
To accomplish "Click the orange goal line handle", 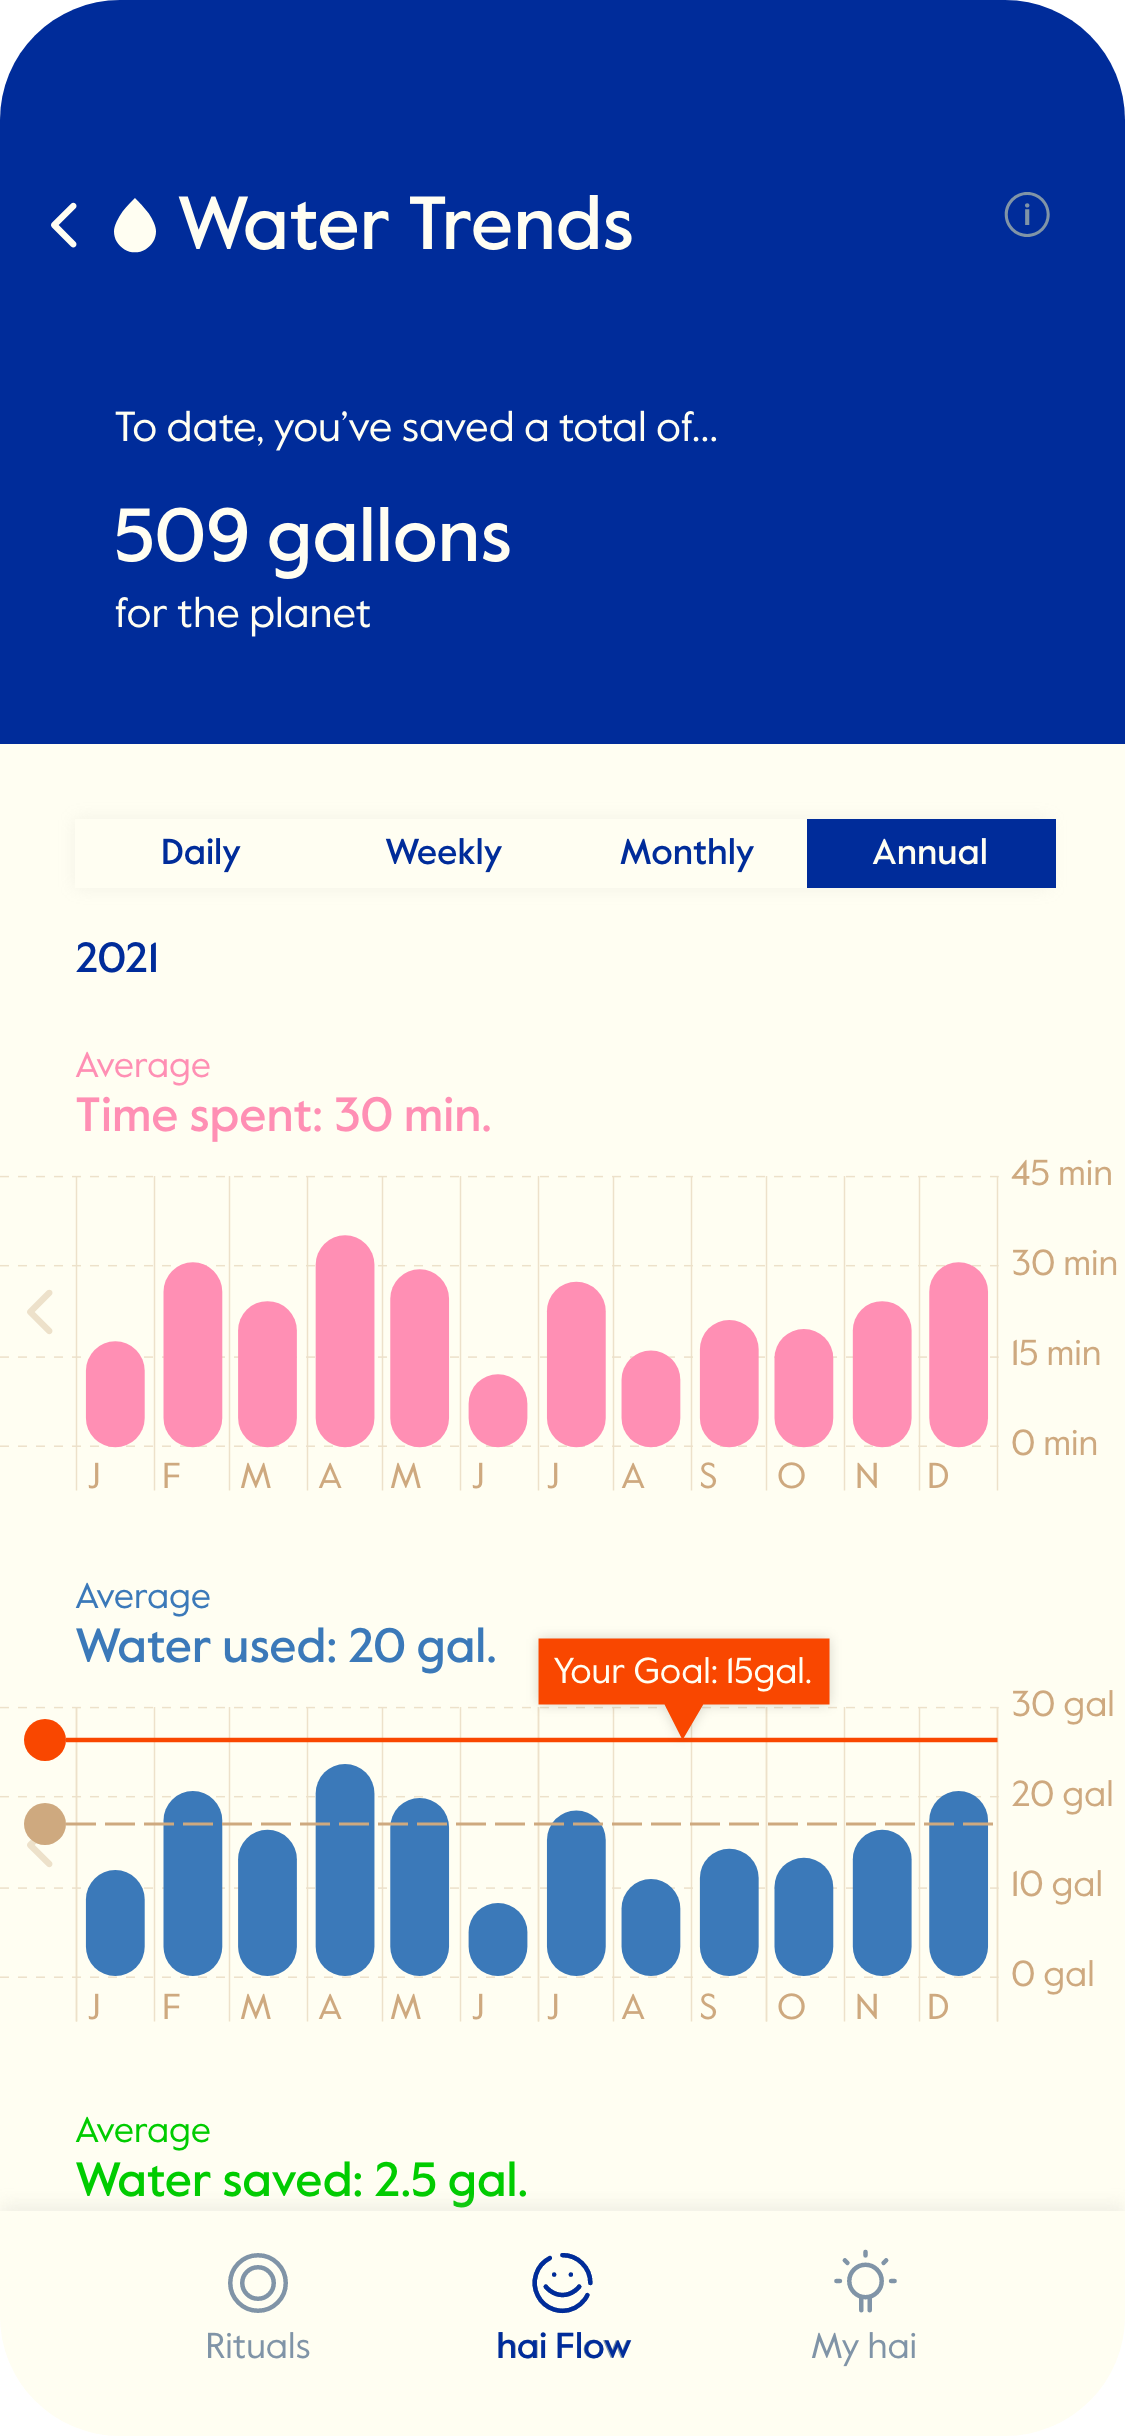I will (x=45, y=1740).
